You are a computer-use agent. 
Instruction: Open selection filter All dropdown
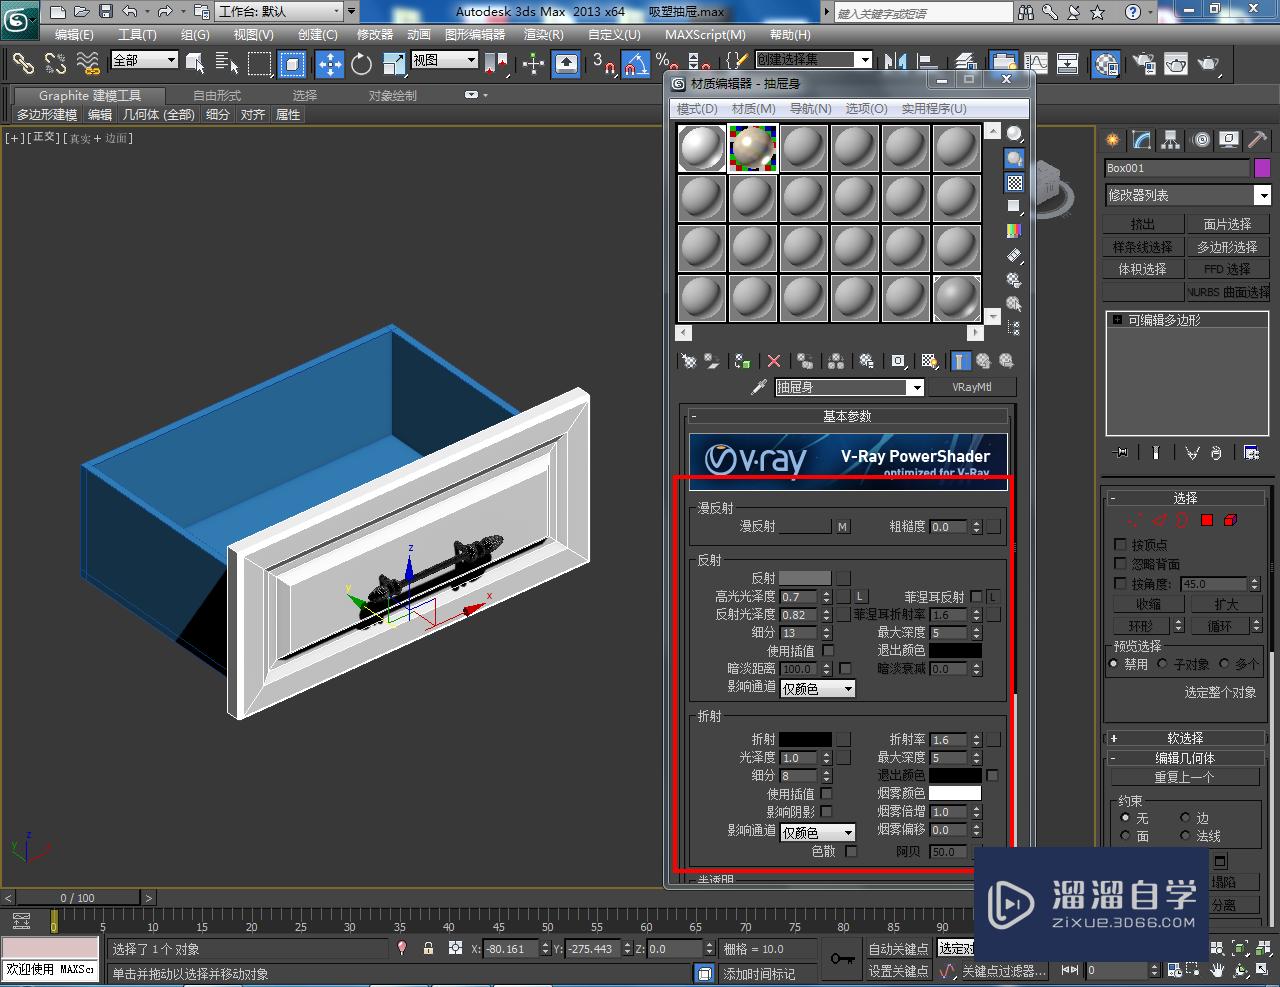point(144,60)
